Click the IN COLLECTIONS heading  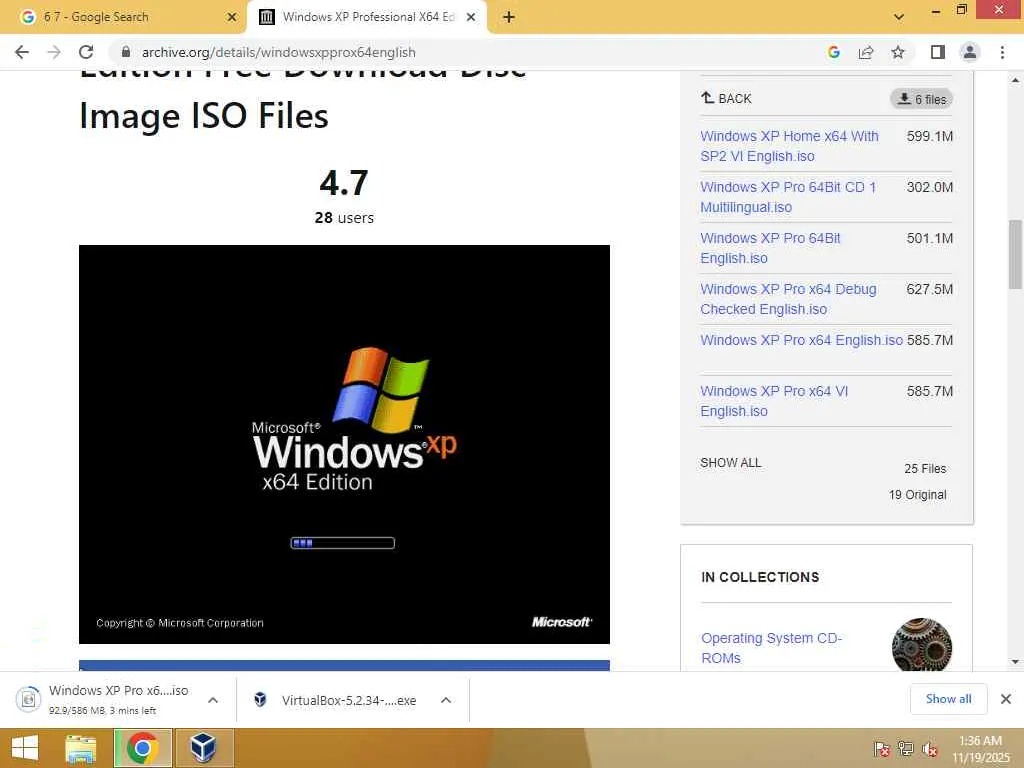tap(760, 577)
